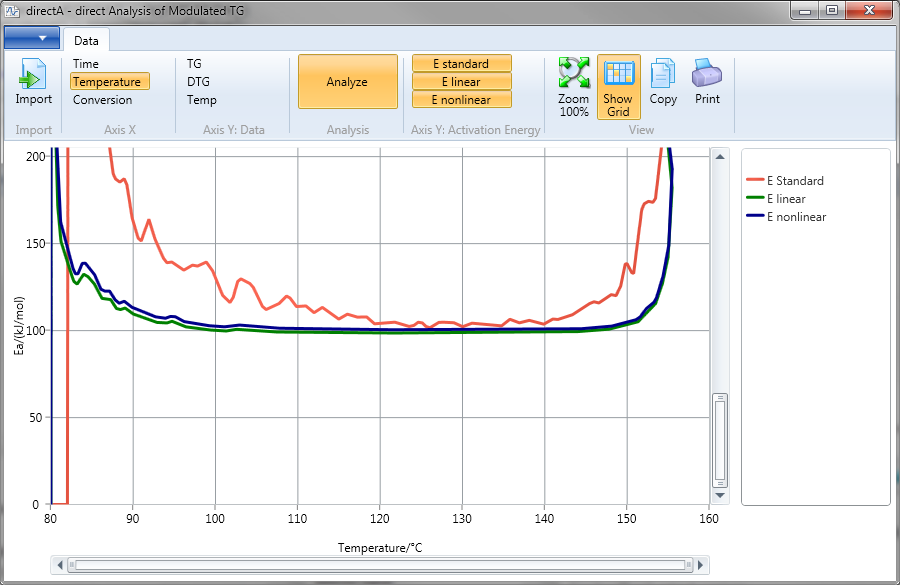Minimize the directA window

click(x=805, y=11)
